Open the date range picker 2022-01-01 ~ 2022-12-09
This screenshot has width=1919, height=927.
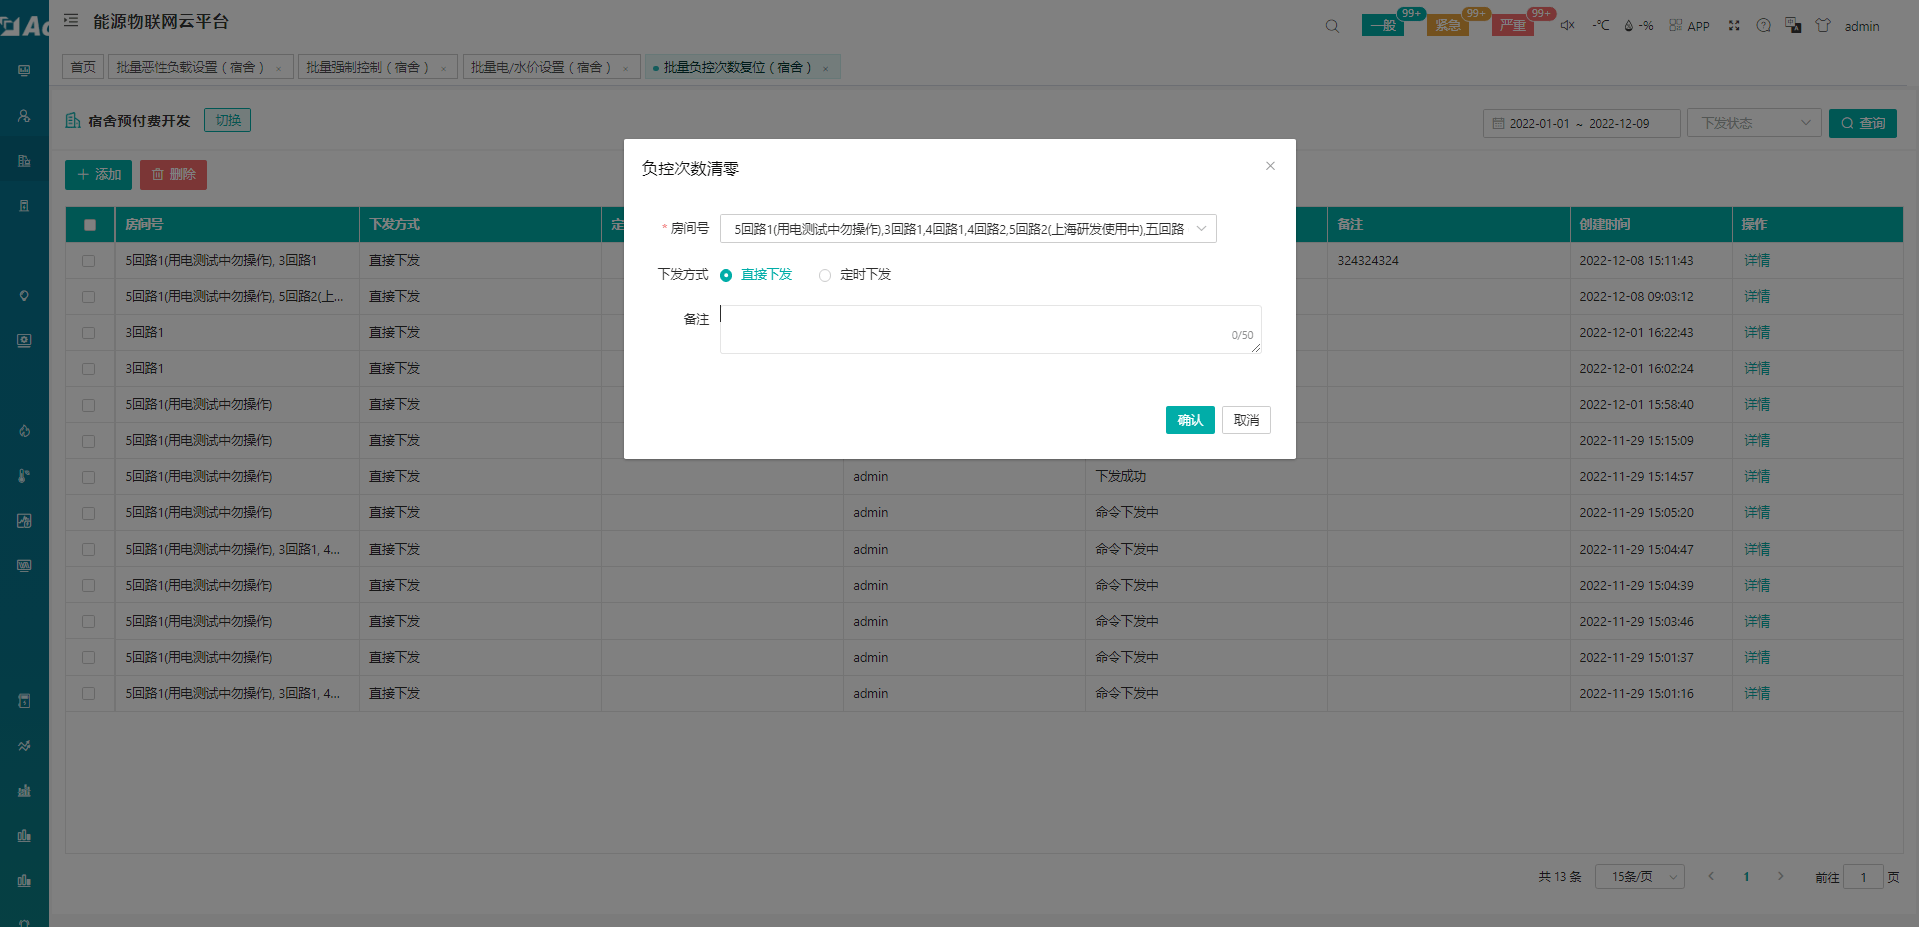pyautogui.click(x=1581, y=123)
